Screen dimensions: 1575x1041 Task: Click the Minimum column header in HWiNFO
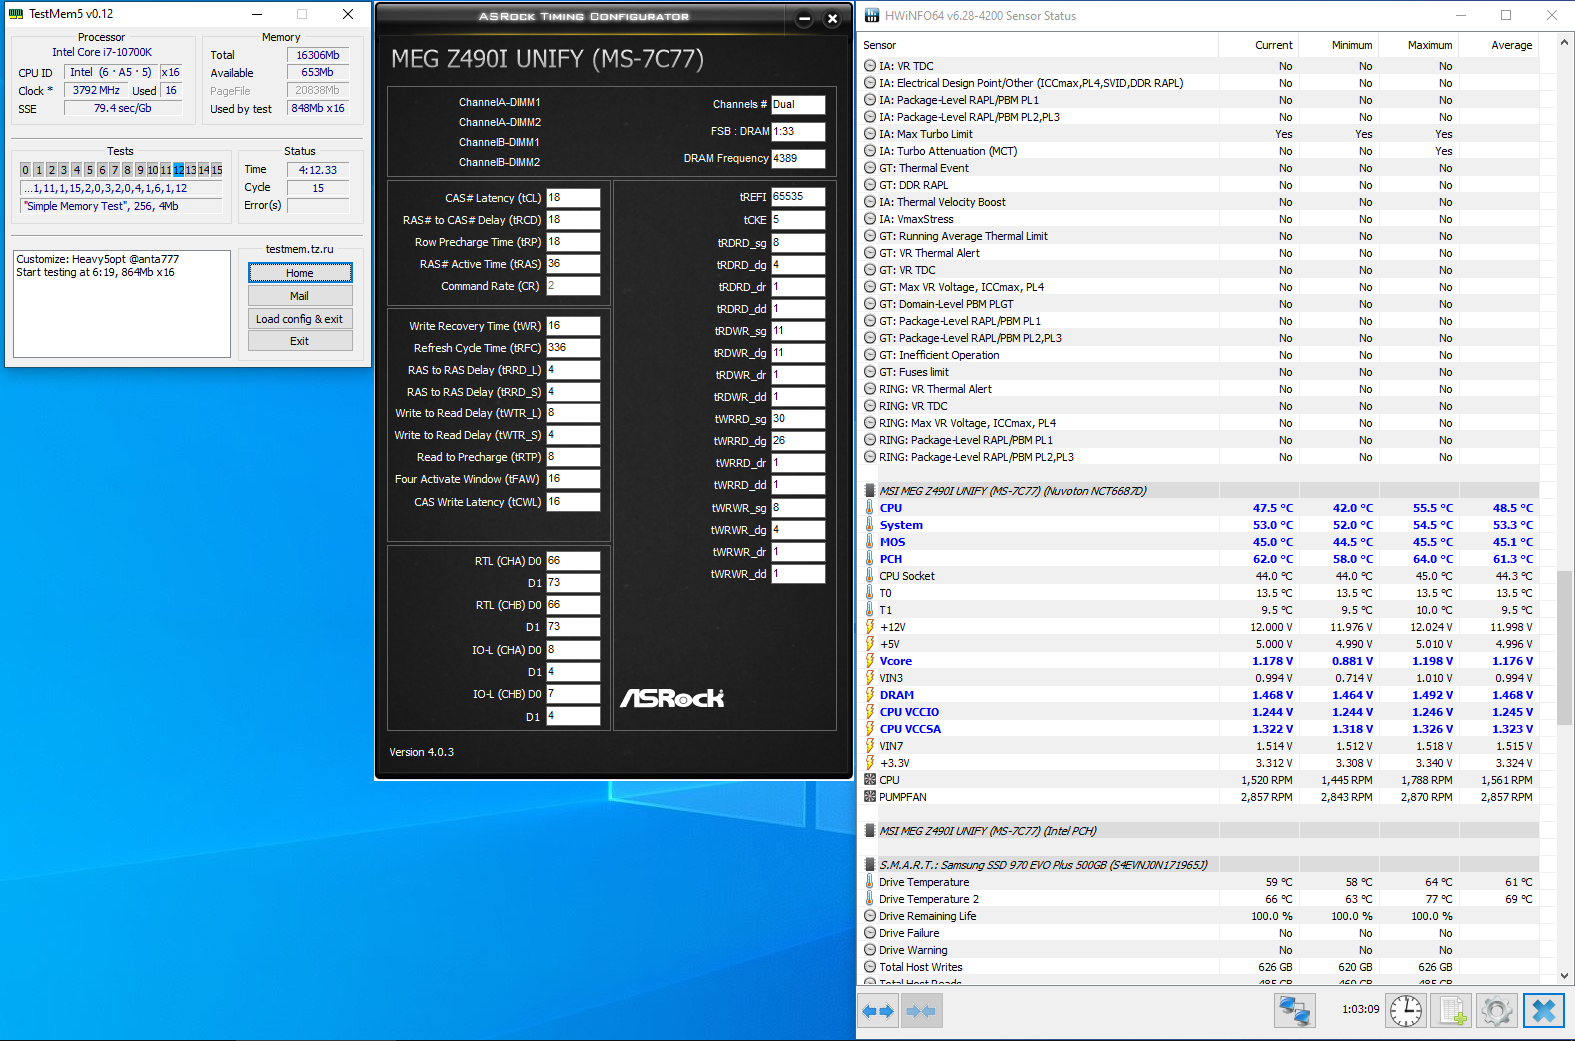(x=1338, y=45)
